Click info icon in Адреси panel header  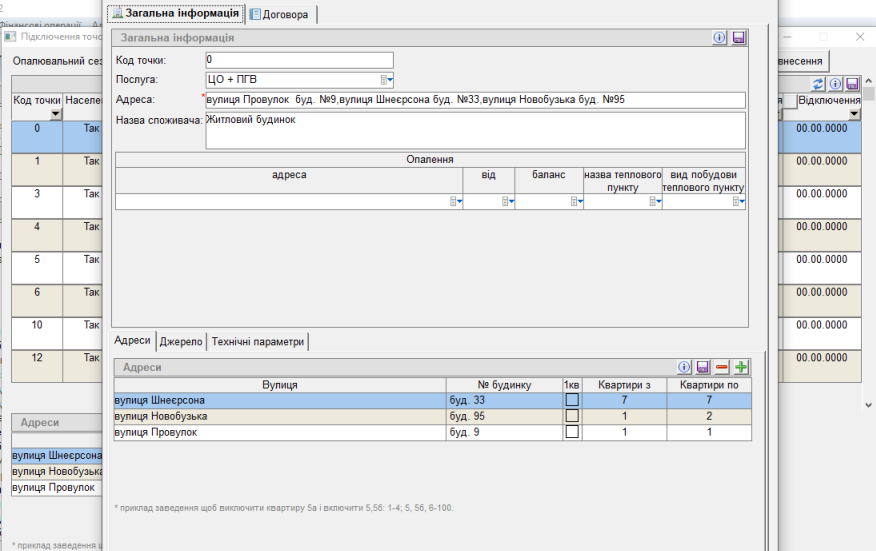point(685,368)
